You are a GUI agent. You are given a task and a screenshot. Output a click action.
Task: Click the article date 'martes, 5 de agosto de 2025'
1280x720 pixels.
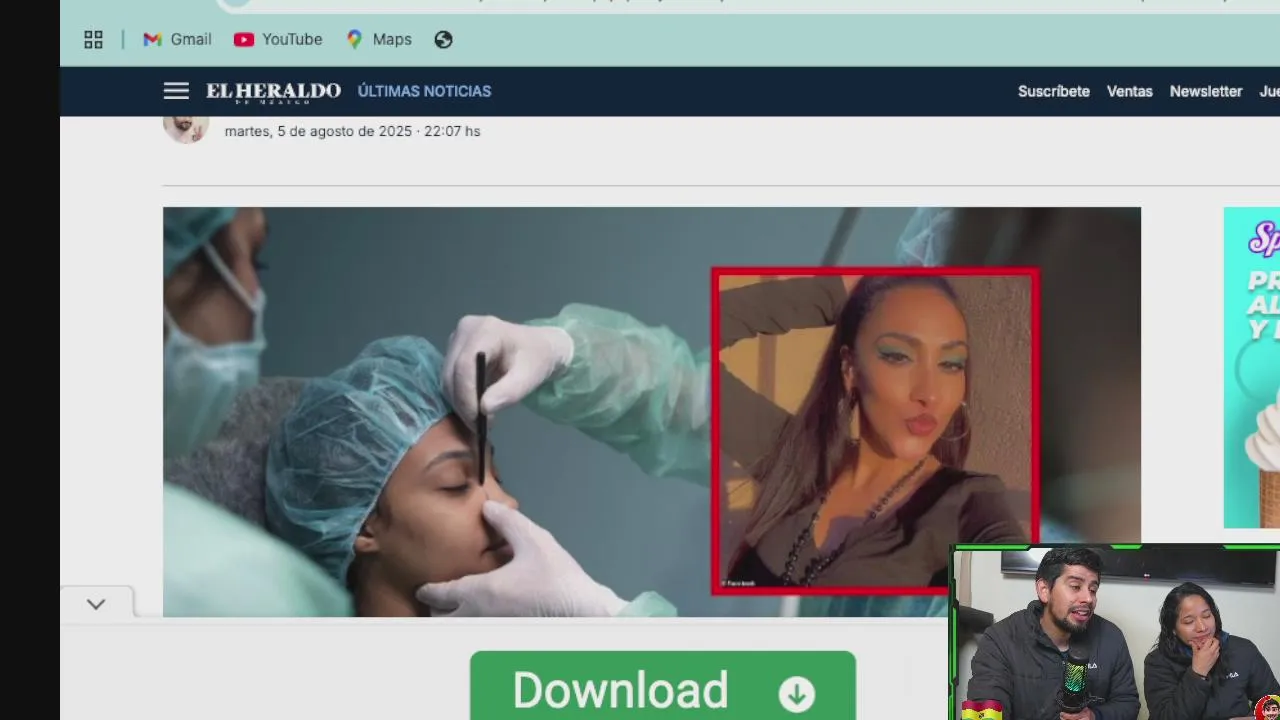tap(318, 131)
